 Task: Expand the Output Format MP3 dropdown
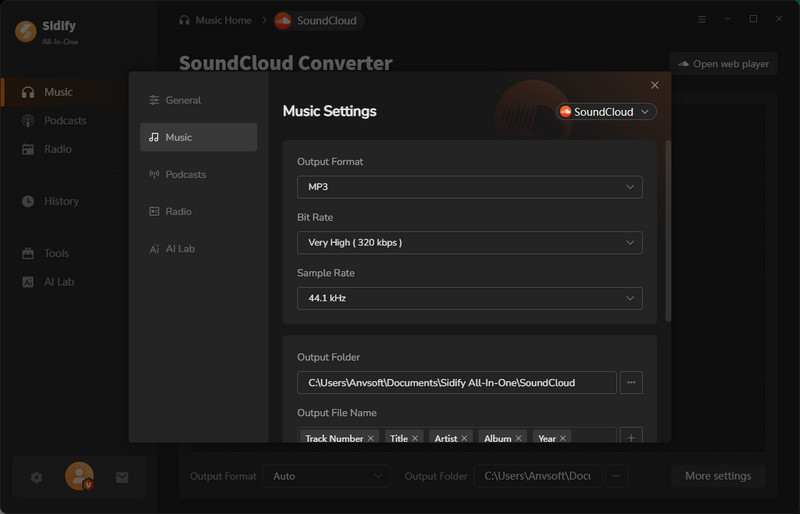469,187
